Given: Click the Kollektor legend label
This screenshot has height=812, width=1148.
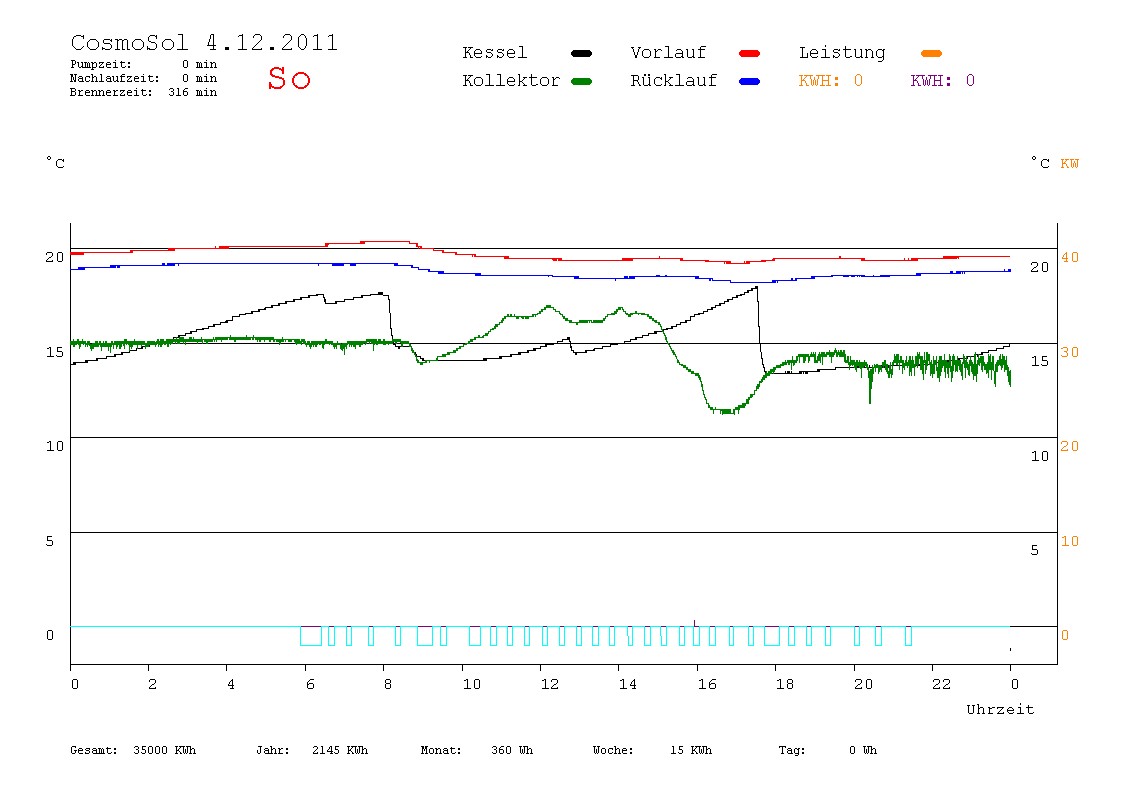Looking at the screenshot, I should click(510, 81).
